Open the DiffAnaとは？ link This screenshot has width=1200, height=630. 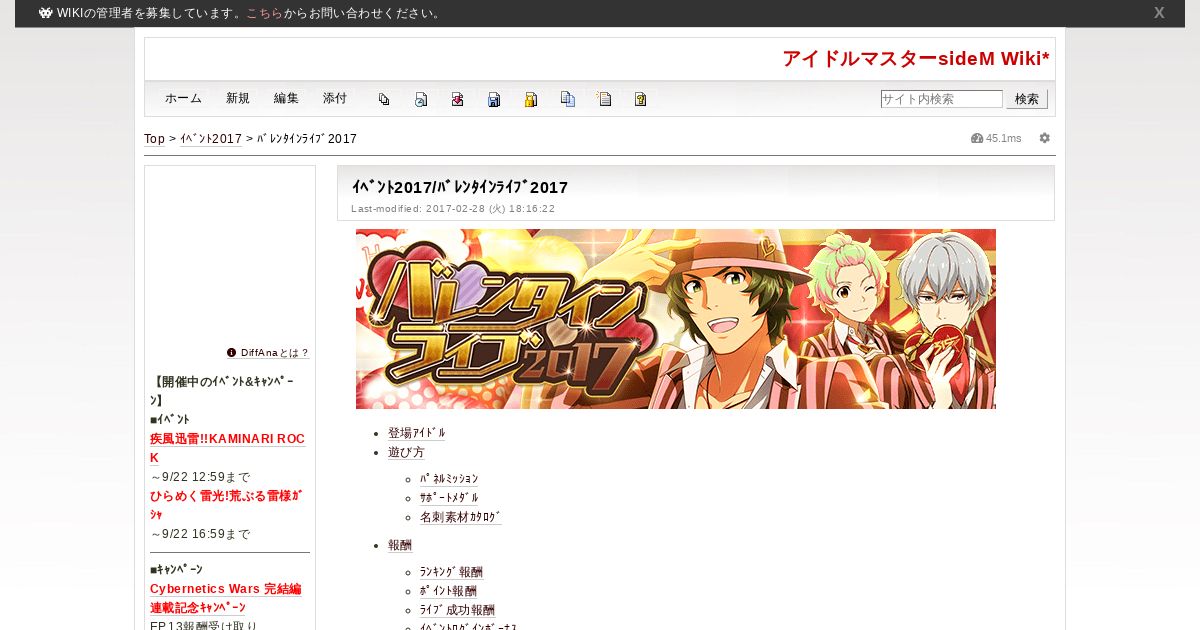[x=275, y=353]
